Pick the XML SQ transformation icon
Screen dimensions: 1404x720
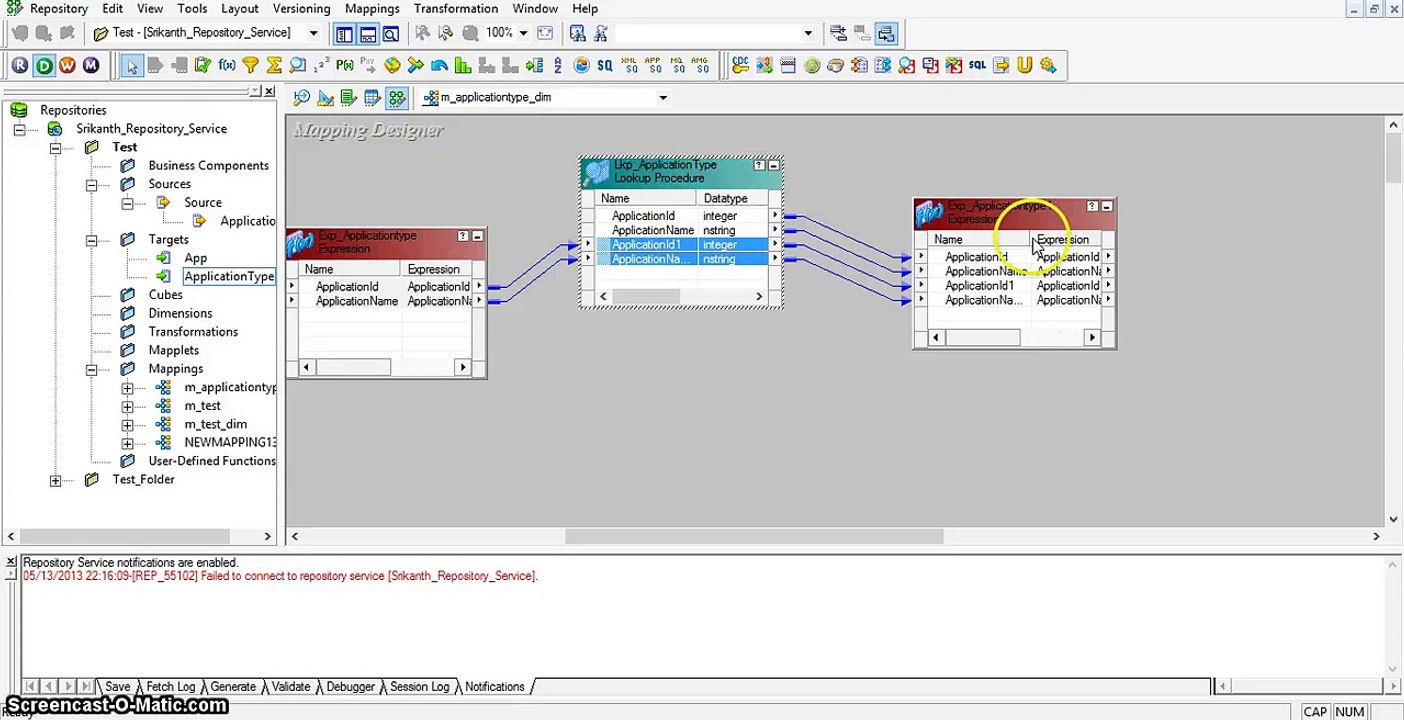click(x=630, y=65)
